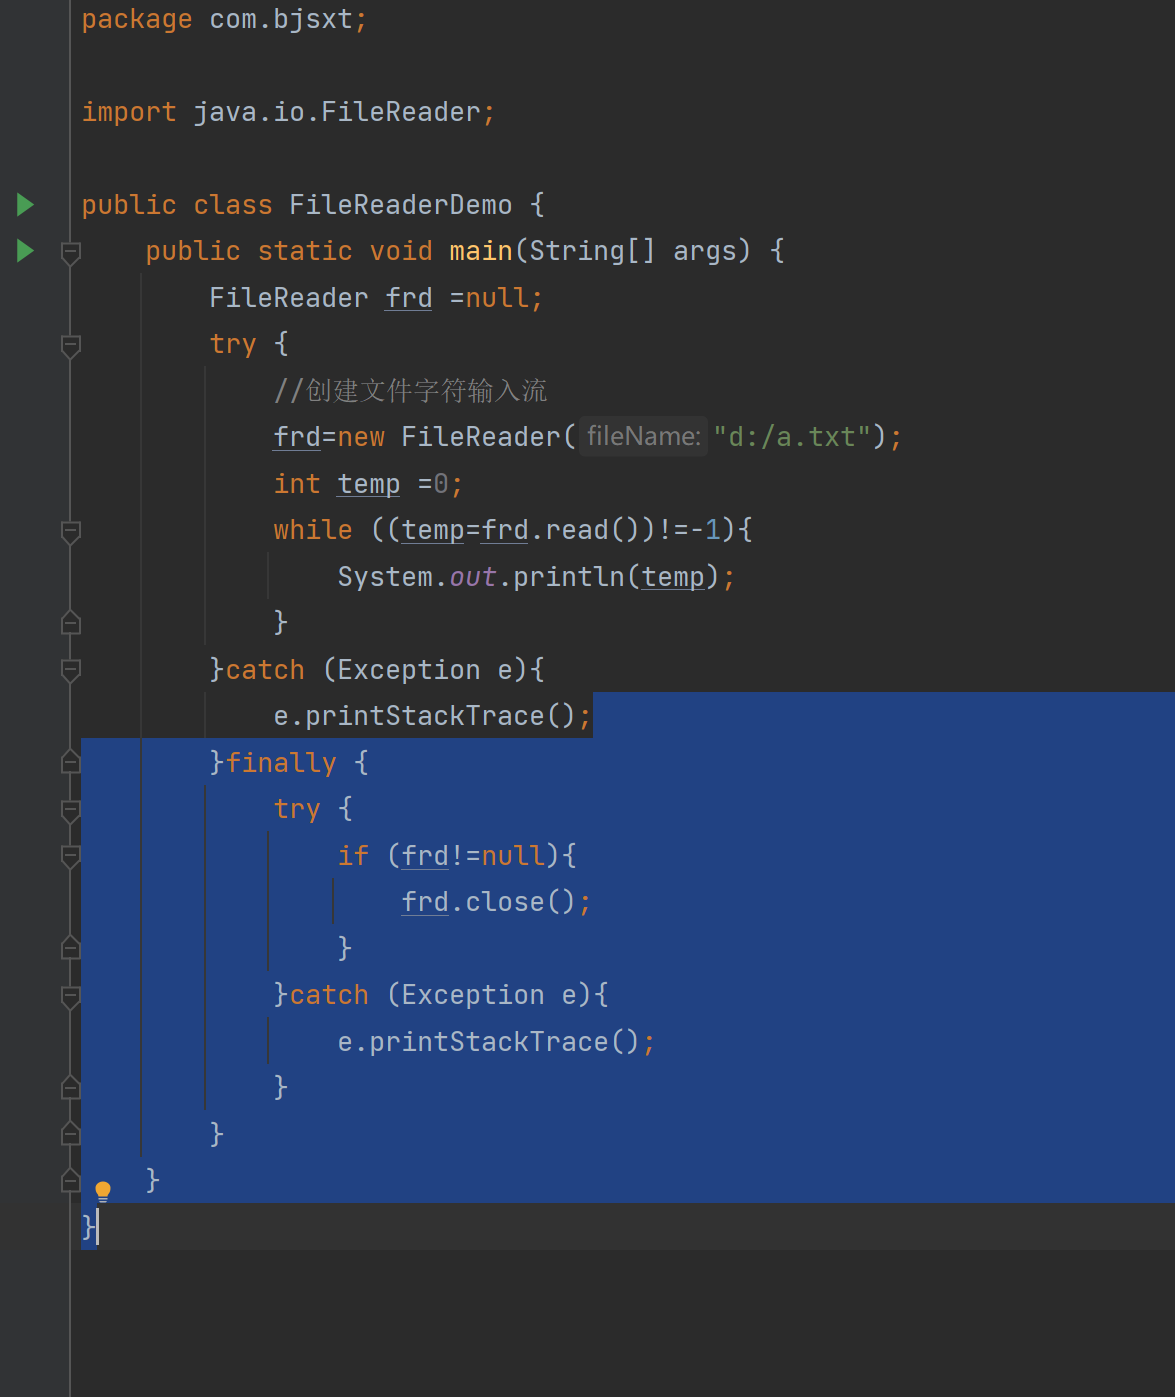Click second e.printStackTrace() in selection
Screen dimensions: 1175x1397
[x=496, y=1042]
